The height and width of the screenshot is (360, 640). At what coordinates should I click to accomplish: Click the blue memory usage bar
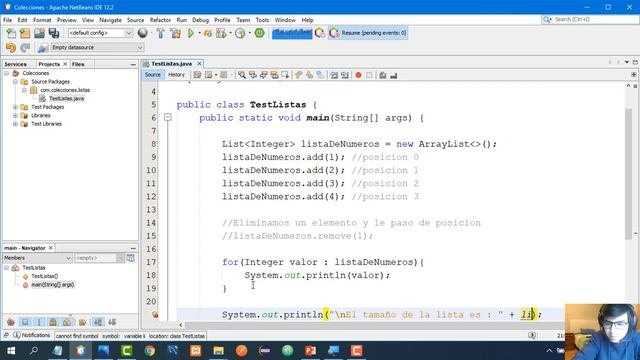point(292,33)
